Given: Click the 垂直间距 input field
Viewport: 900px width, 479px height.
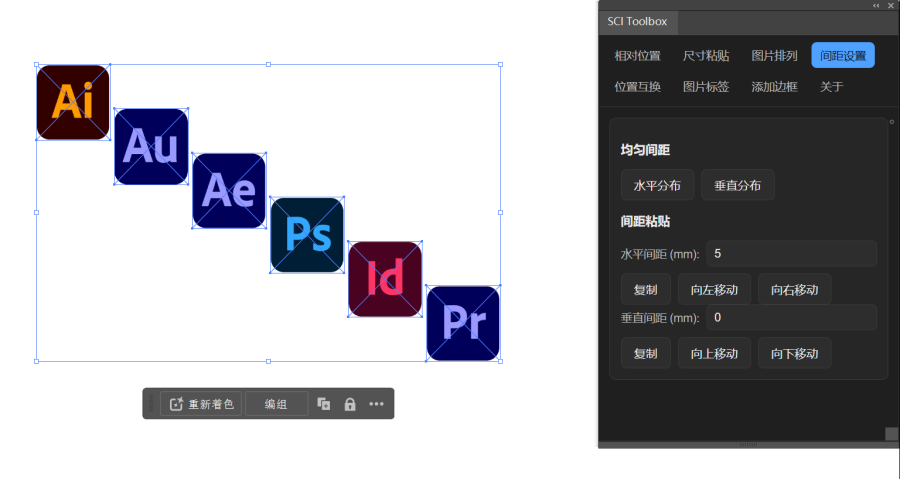Looking at the screenshot, I should [x=792, y=317].
